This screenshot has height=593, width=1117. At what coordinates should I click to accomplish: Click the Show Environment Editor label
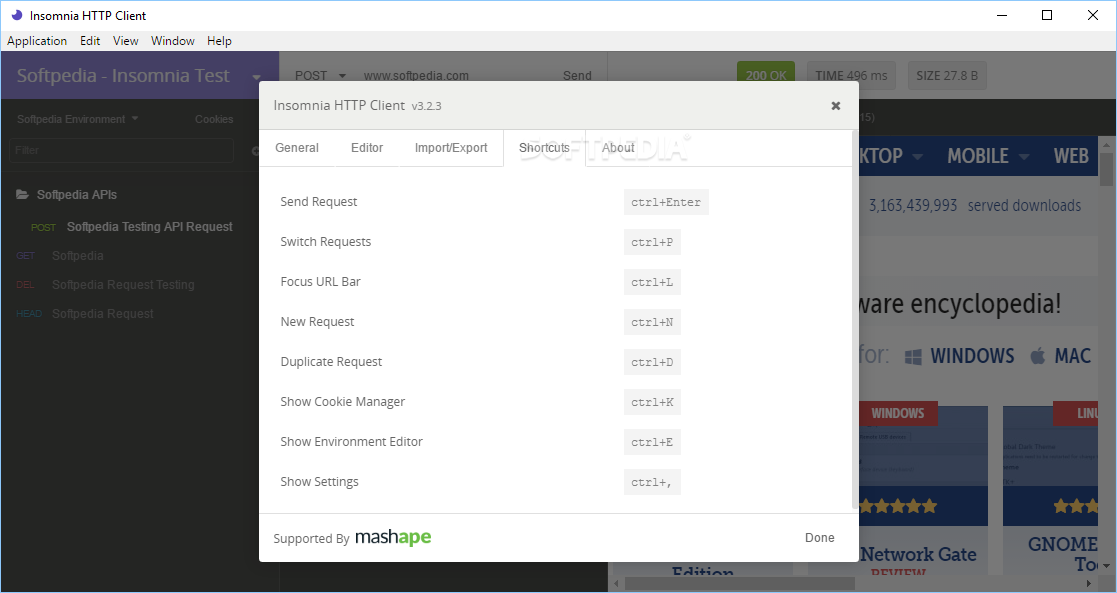coord(351,441)
